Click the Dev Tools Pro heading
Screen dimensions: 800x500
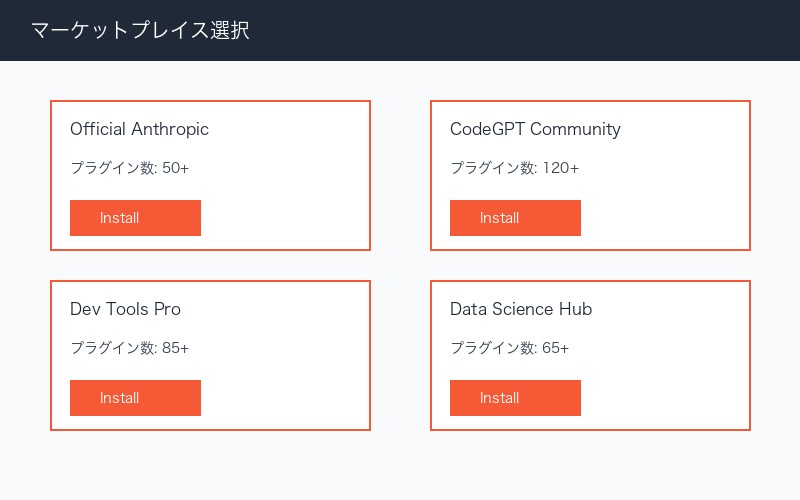tap(125, 309)
